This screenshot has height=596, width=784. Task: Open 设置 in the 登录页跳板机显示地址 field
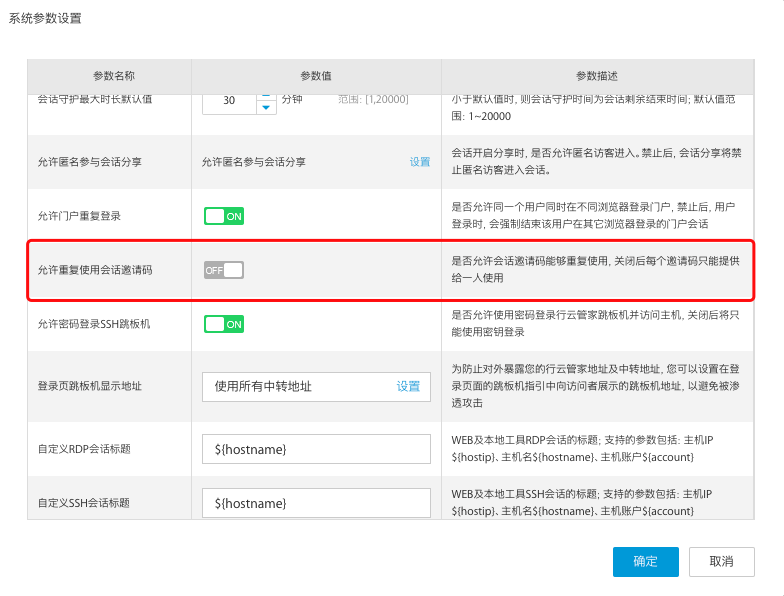click(x=408, y=386)
